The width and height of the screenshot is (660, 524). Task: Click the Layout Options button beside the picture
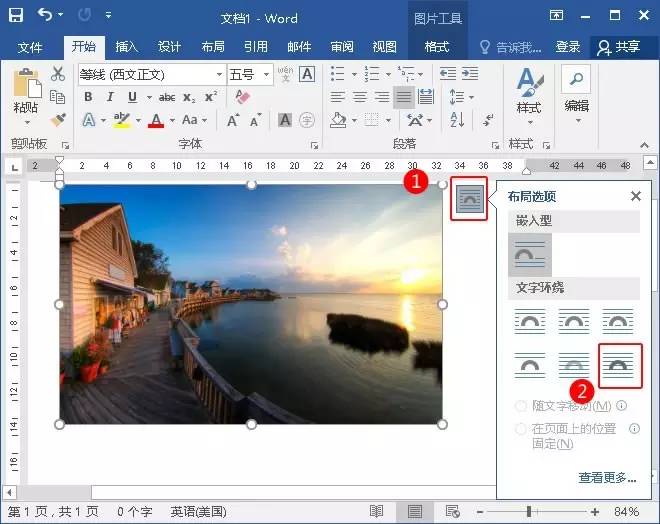[469, 199]
